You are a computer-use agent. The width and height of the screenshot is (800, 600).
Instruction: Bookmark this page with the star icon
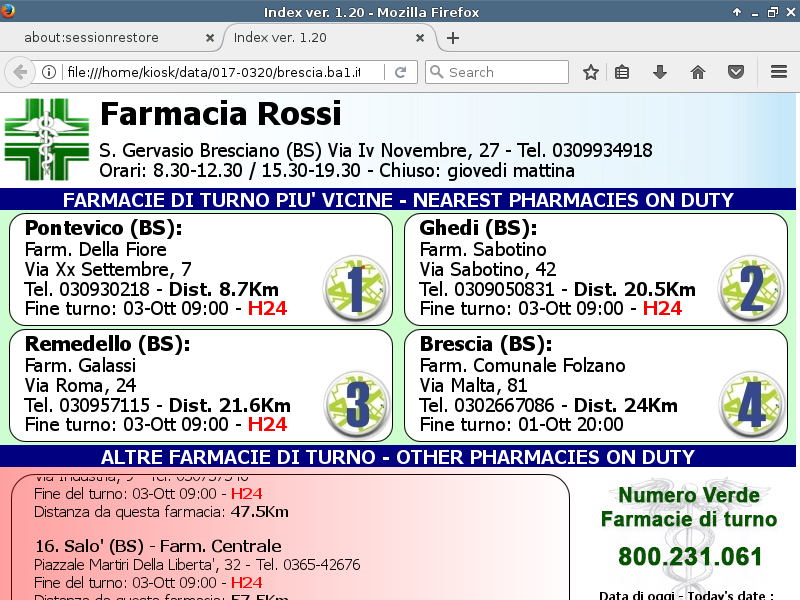[591, 72]
